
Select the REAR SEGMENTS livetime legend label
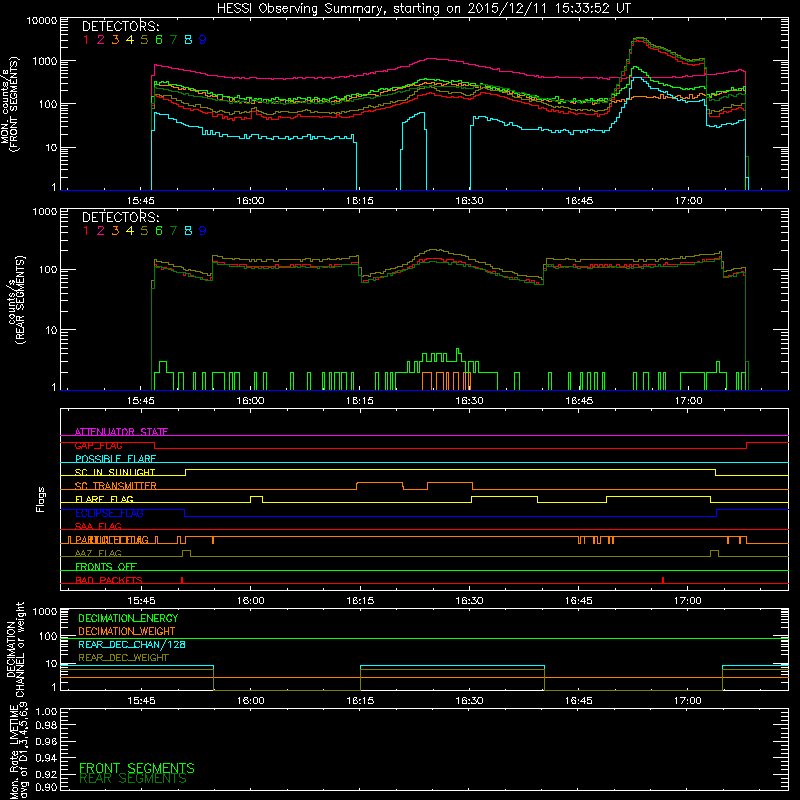click(133, 779)
